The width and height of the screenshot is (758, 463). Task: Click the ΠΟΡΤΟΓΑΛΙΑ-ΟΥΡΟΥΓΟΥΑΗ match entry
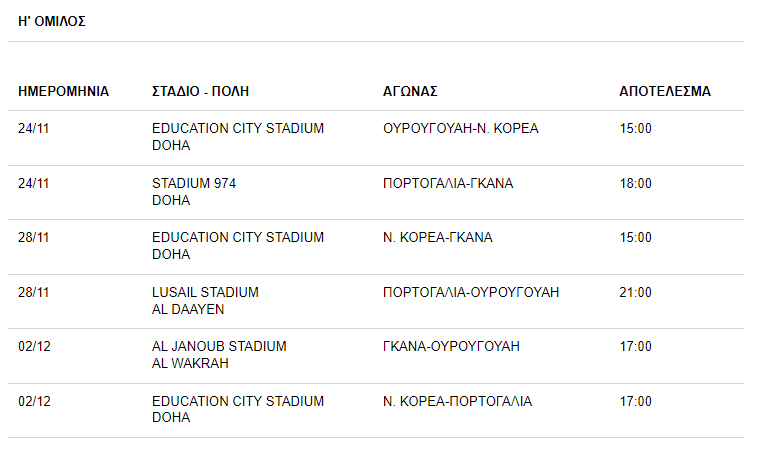point(471,292)
